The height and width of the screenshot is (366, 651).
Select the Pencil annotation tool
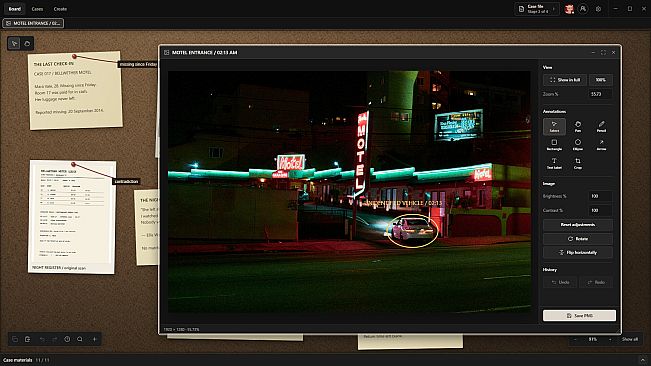pos(601,127)
